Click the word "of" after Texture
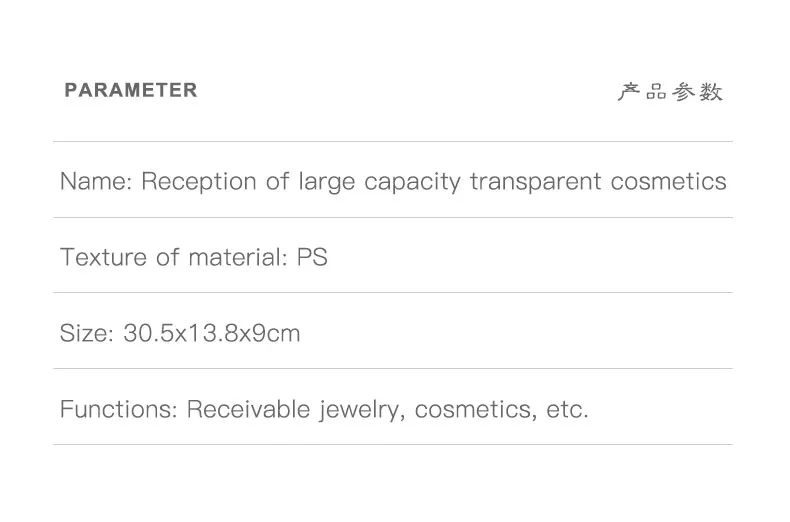This screenshot has height=522, width=790. click(167, 257)
